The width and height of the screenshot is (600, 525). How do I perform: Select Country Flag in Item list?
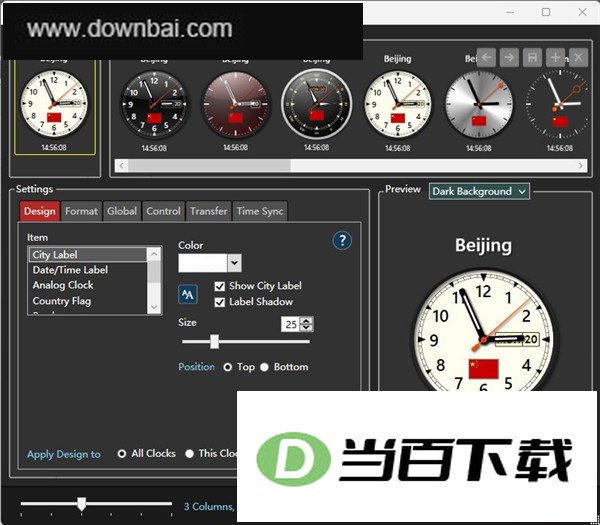(88, 301)
